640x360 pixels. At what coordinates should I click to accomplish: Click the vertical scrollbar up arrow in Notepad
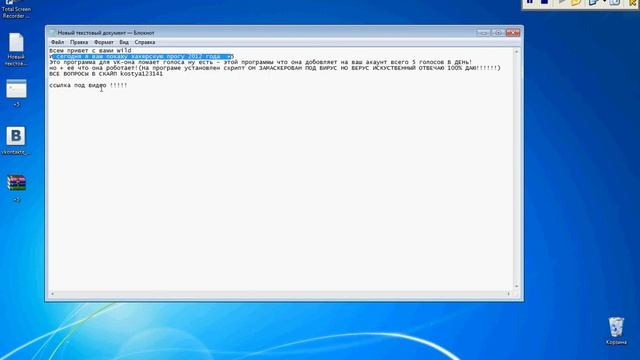point(516,52)
